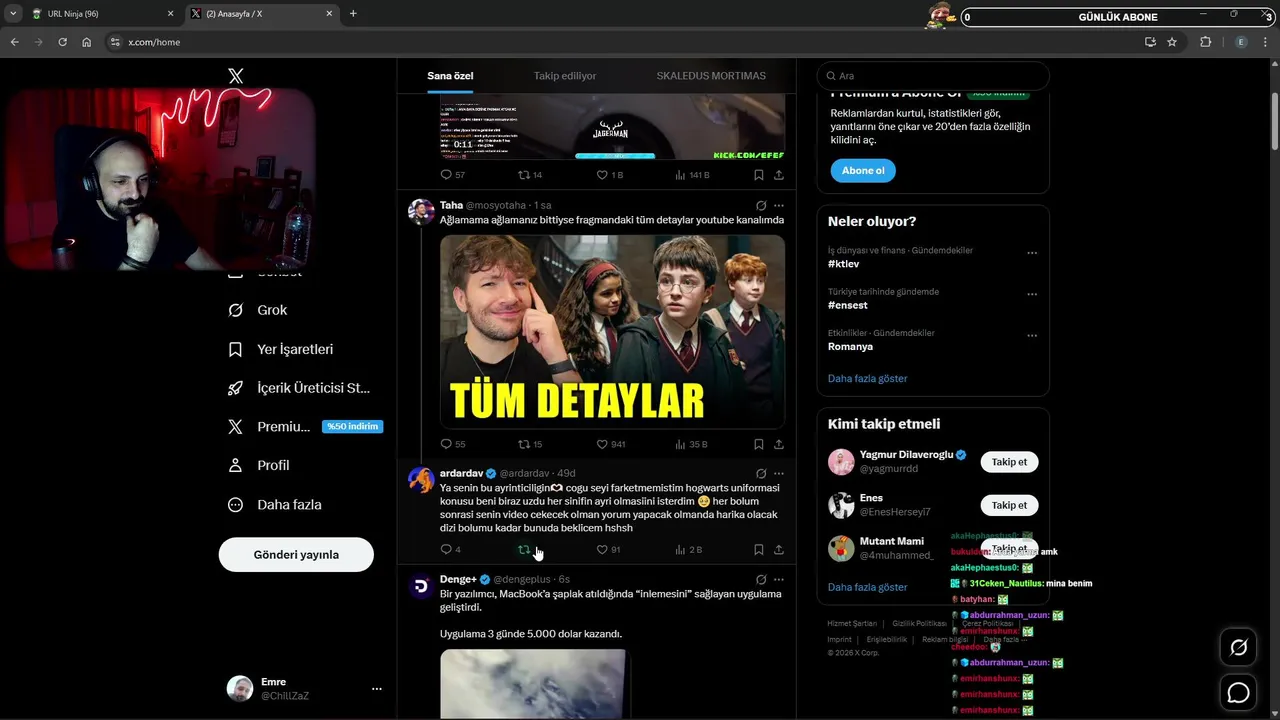Open Daha fazla sidebar menu
This screenshot has width=1280, height=720.
pos(275,505)
